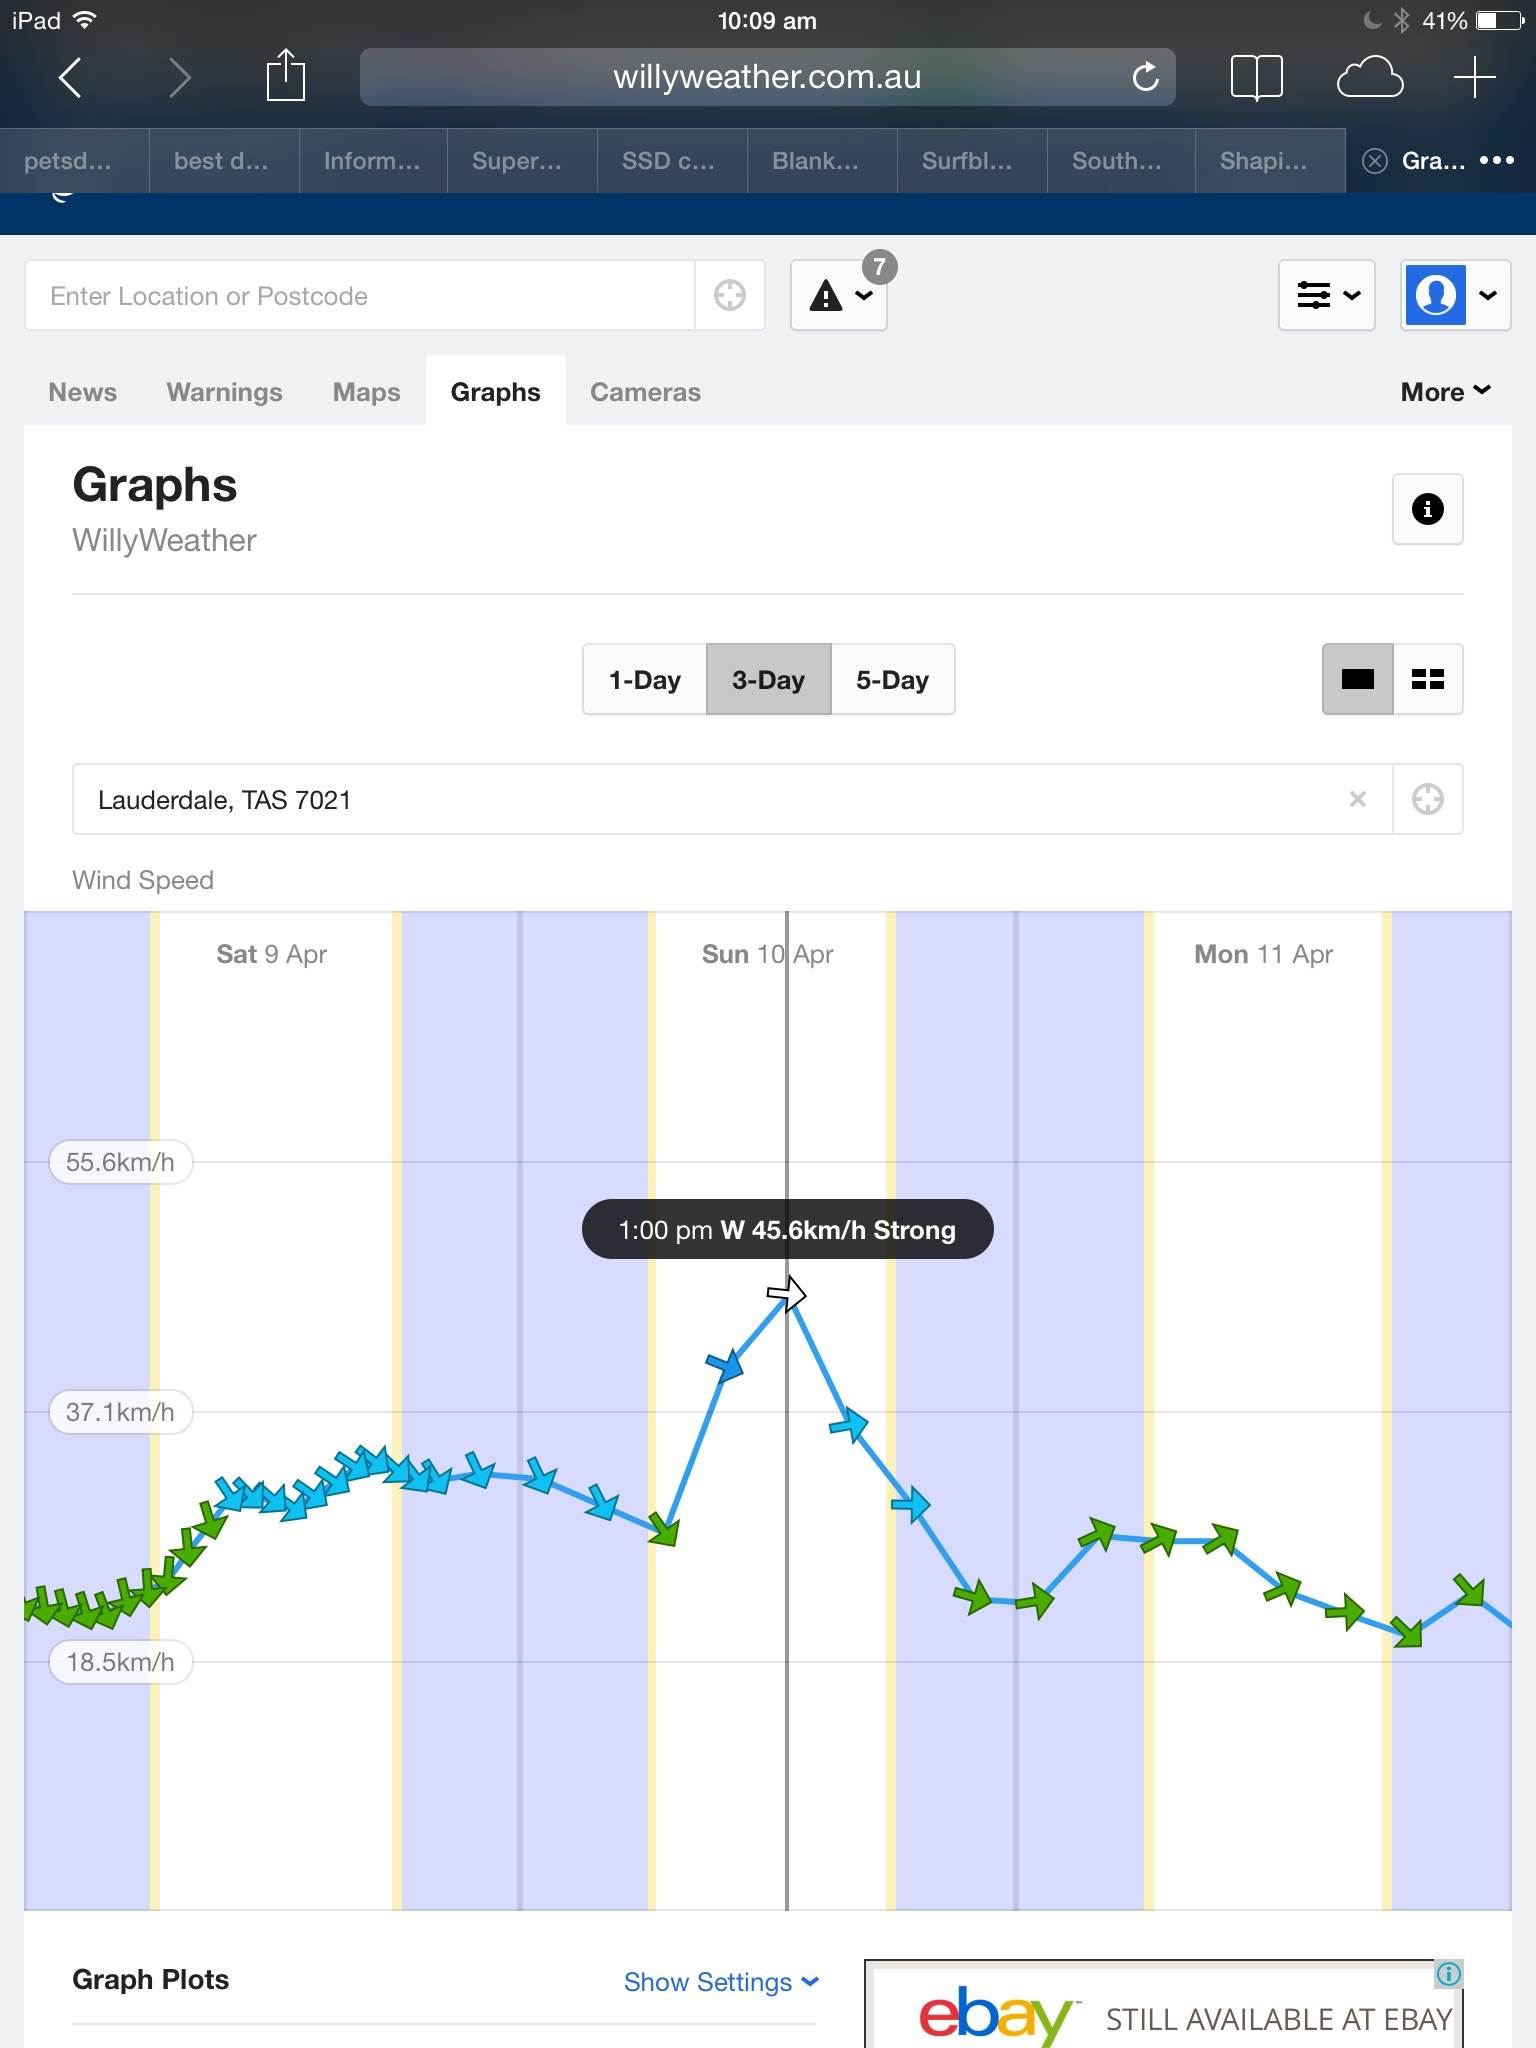
Task: Go to the Warnings tab
Action: click(x=224, y=392)
